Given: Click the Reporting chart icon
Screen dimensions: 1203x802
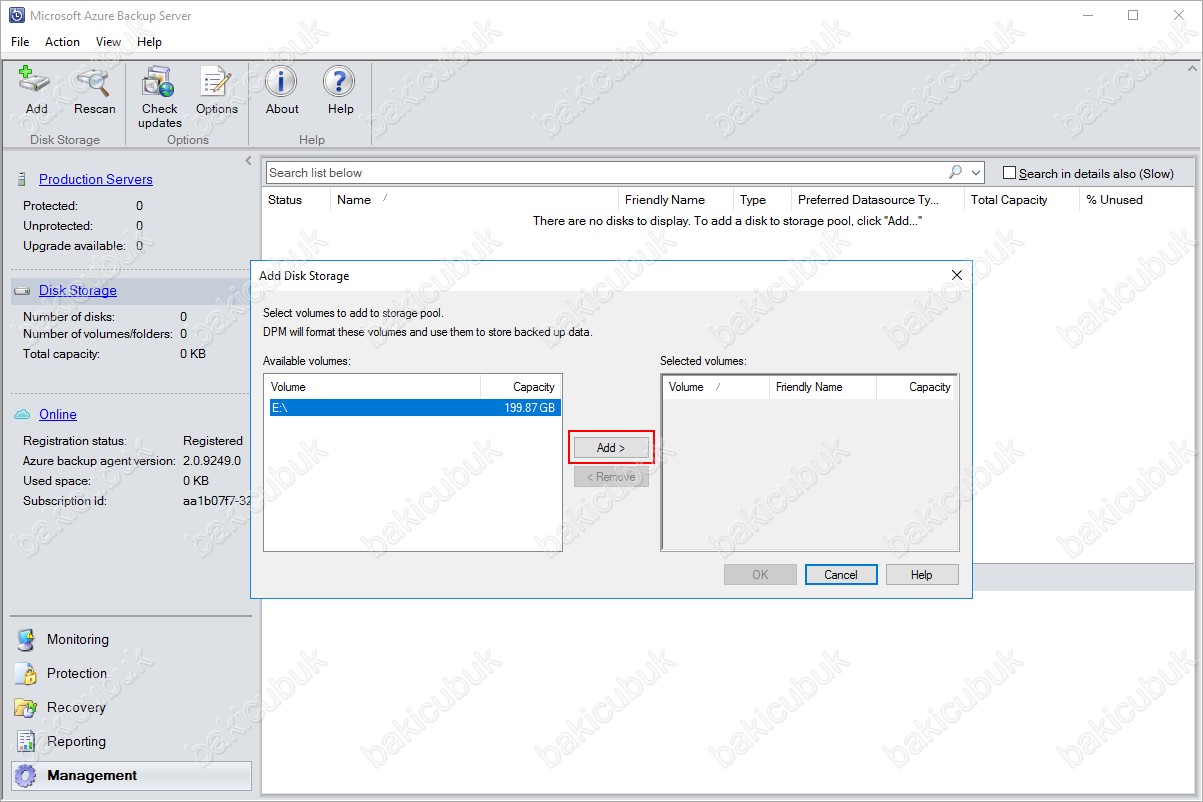Looking at the screenshot, I should click(x=26, y=742).
